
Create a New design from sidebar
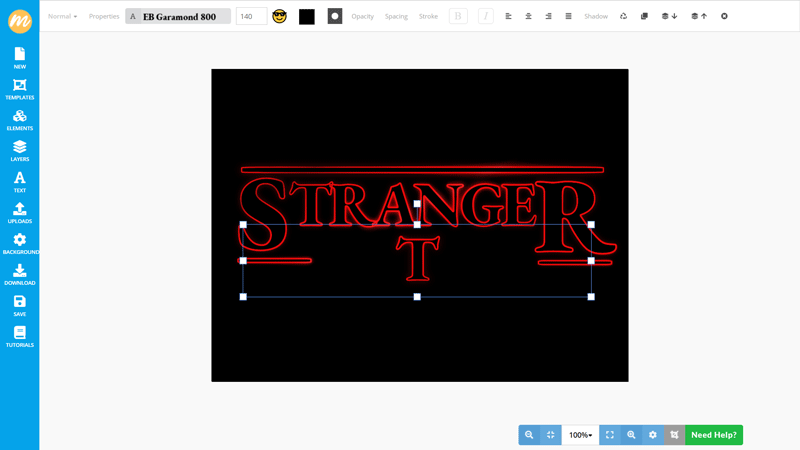tap(19, 58)
